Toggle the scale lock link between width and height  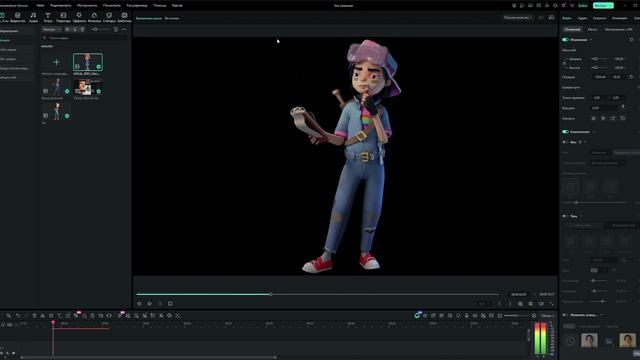[x=565, y=63]
